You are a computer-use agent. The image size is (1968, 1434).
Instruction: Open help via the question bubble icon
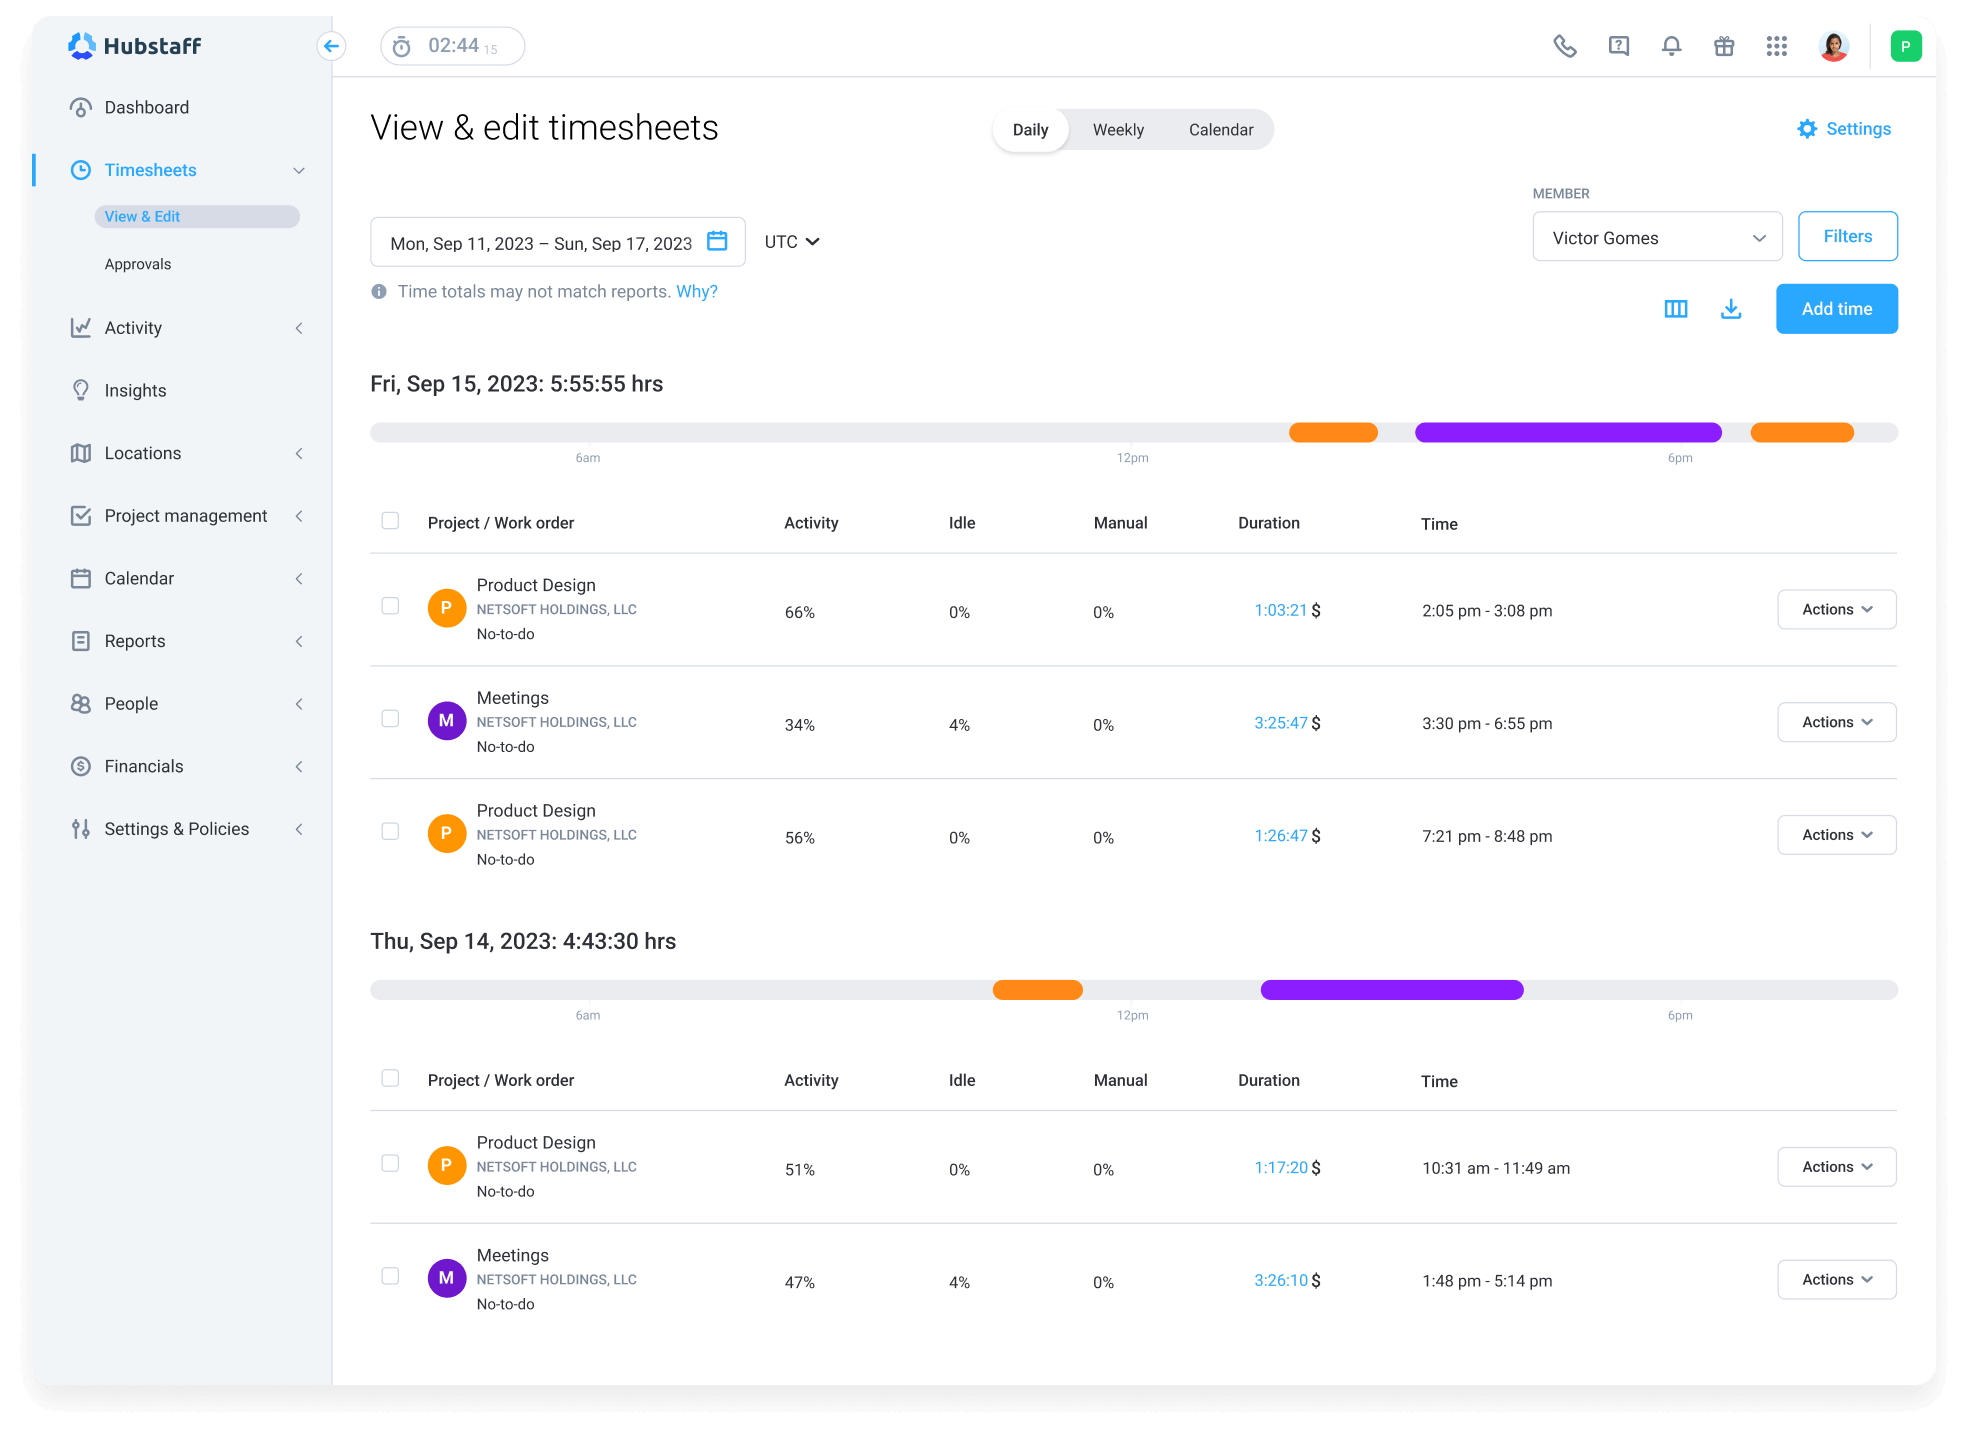tap(1618, 45)
